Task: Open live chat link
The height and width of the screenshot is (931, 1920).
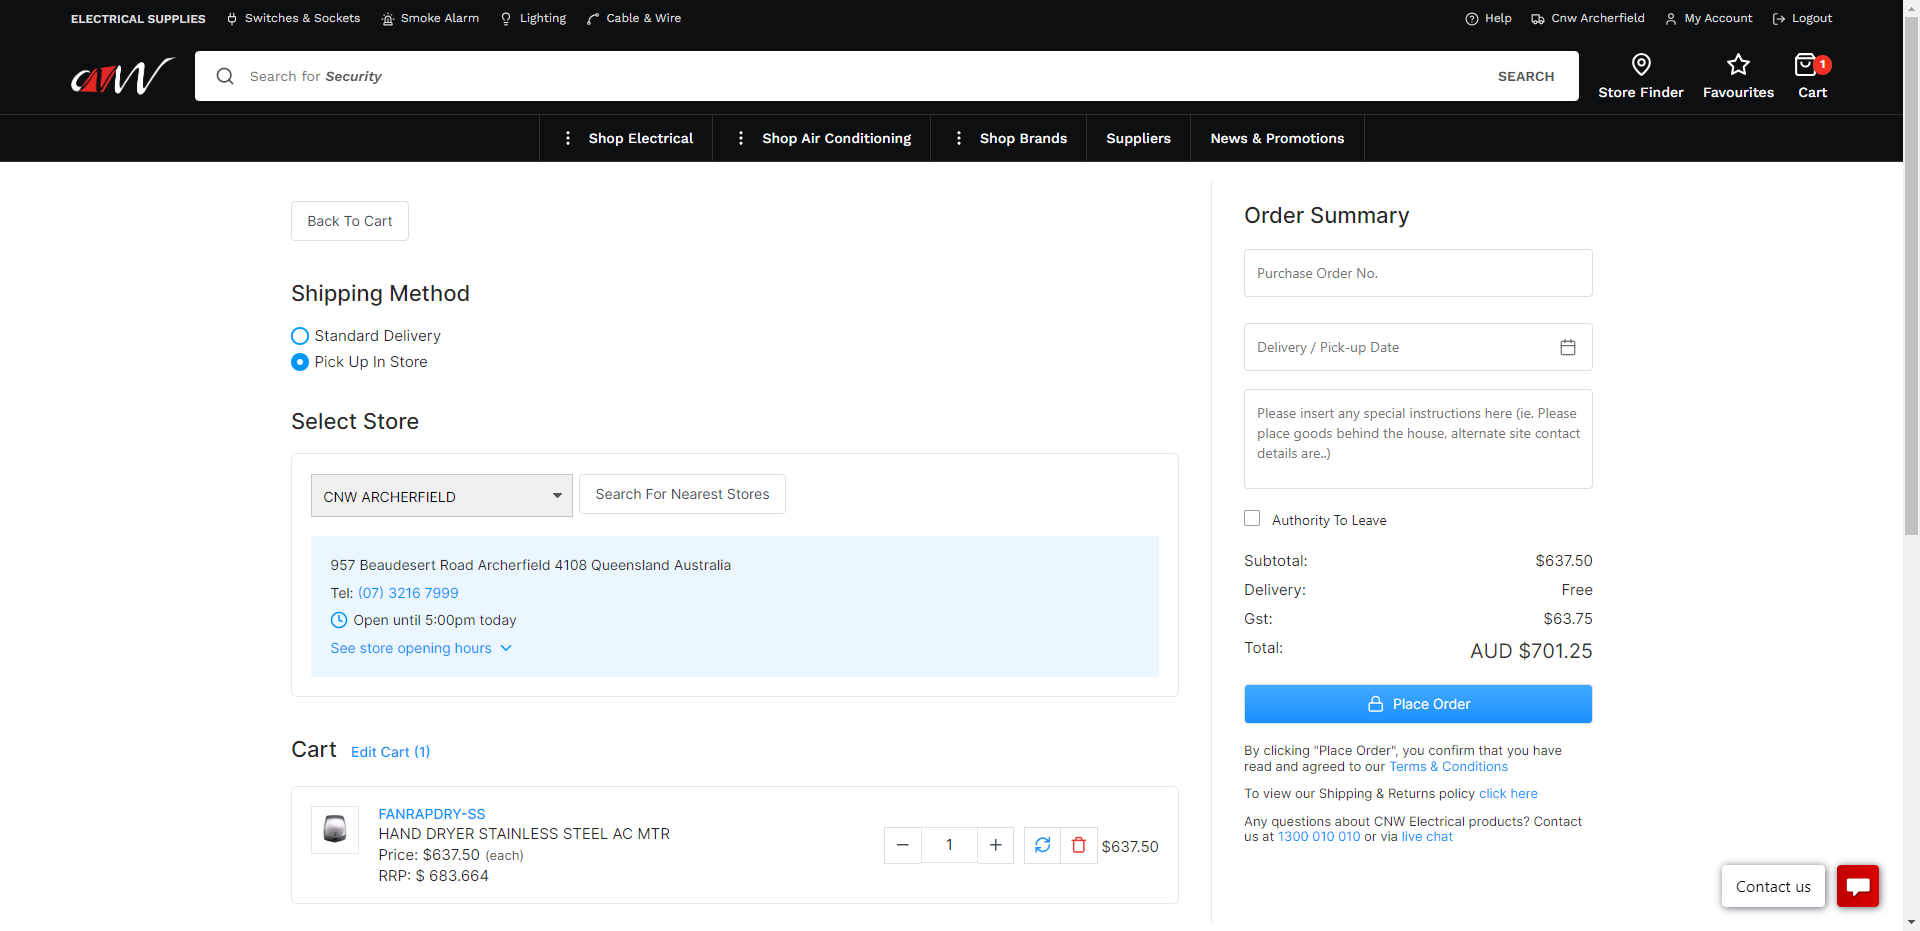Action: pos(1427,837)
